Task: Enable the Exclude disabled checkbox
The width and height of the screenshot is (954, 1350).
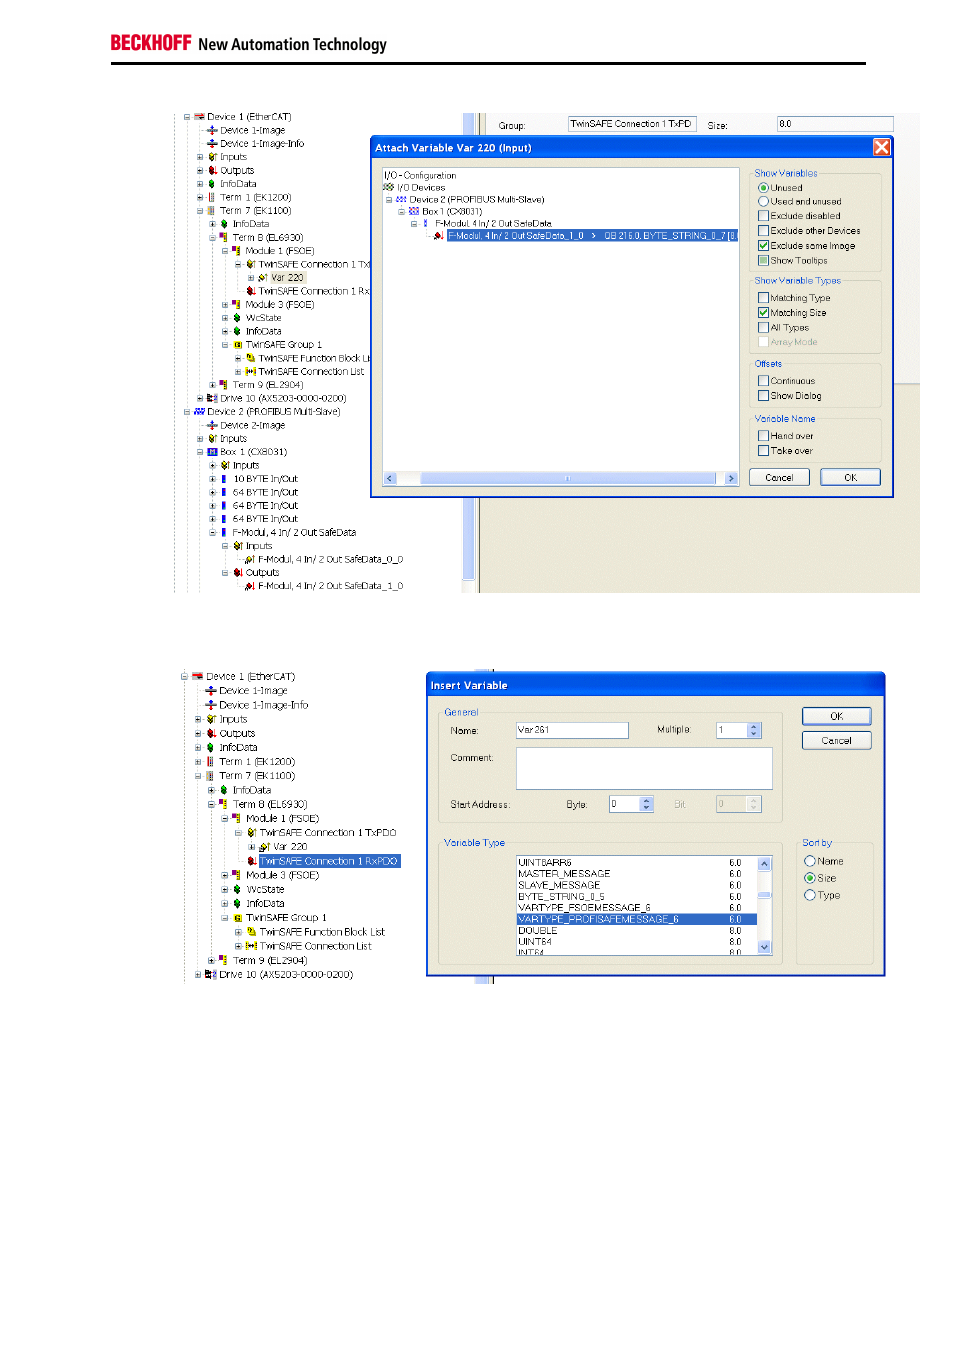Action: [x=763, y=216]
